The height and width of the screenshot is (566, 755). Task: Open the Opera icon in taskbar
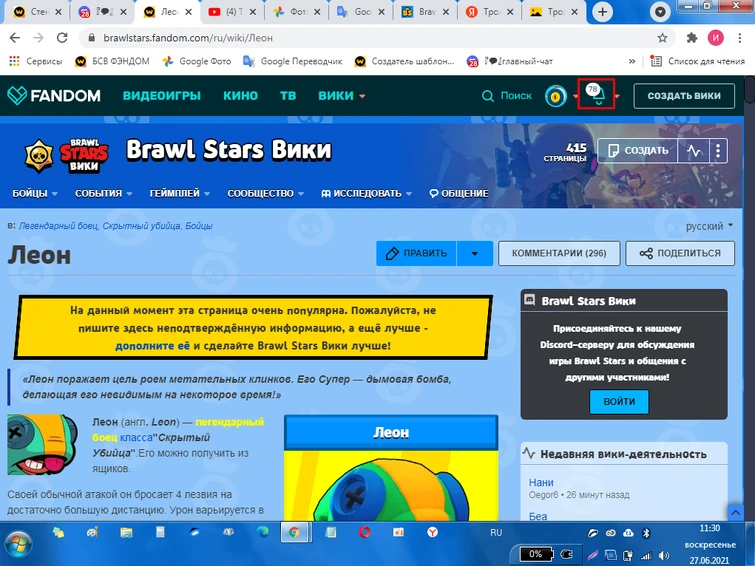[x=364, y=532]
